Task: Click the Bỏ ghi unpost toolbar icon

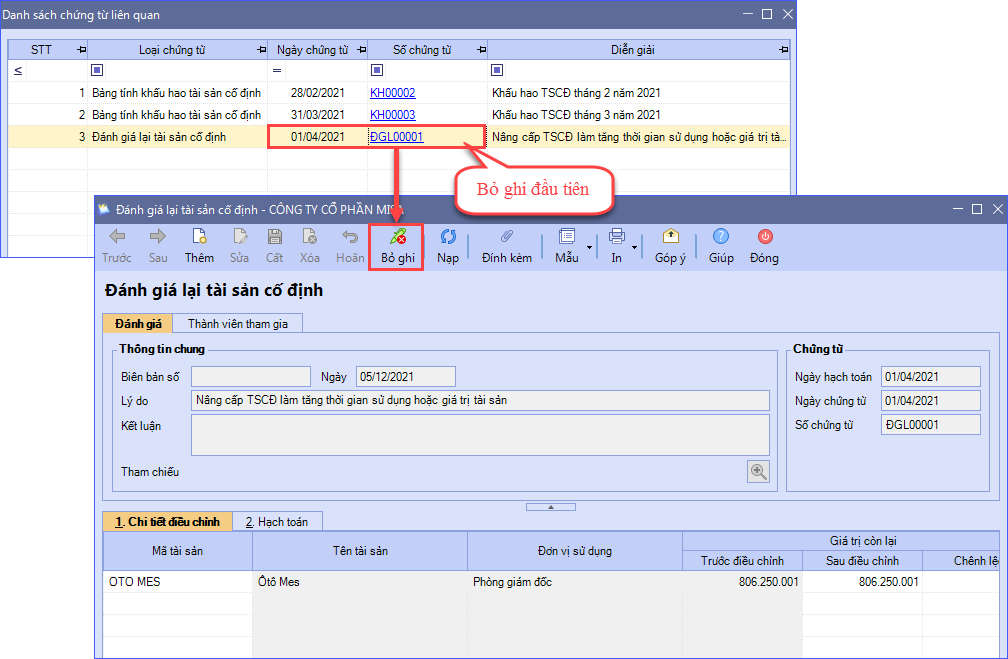Action: tap(397, 238)
